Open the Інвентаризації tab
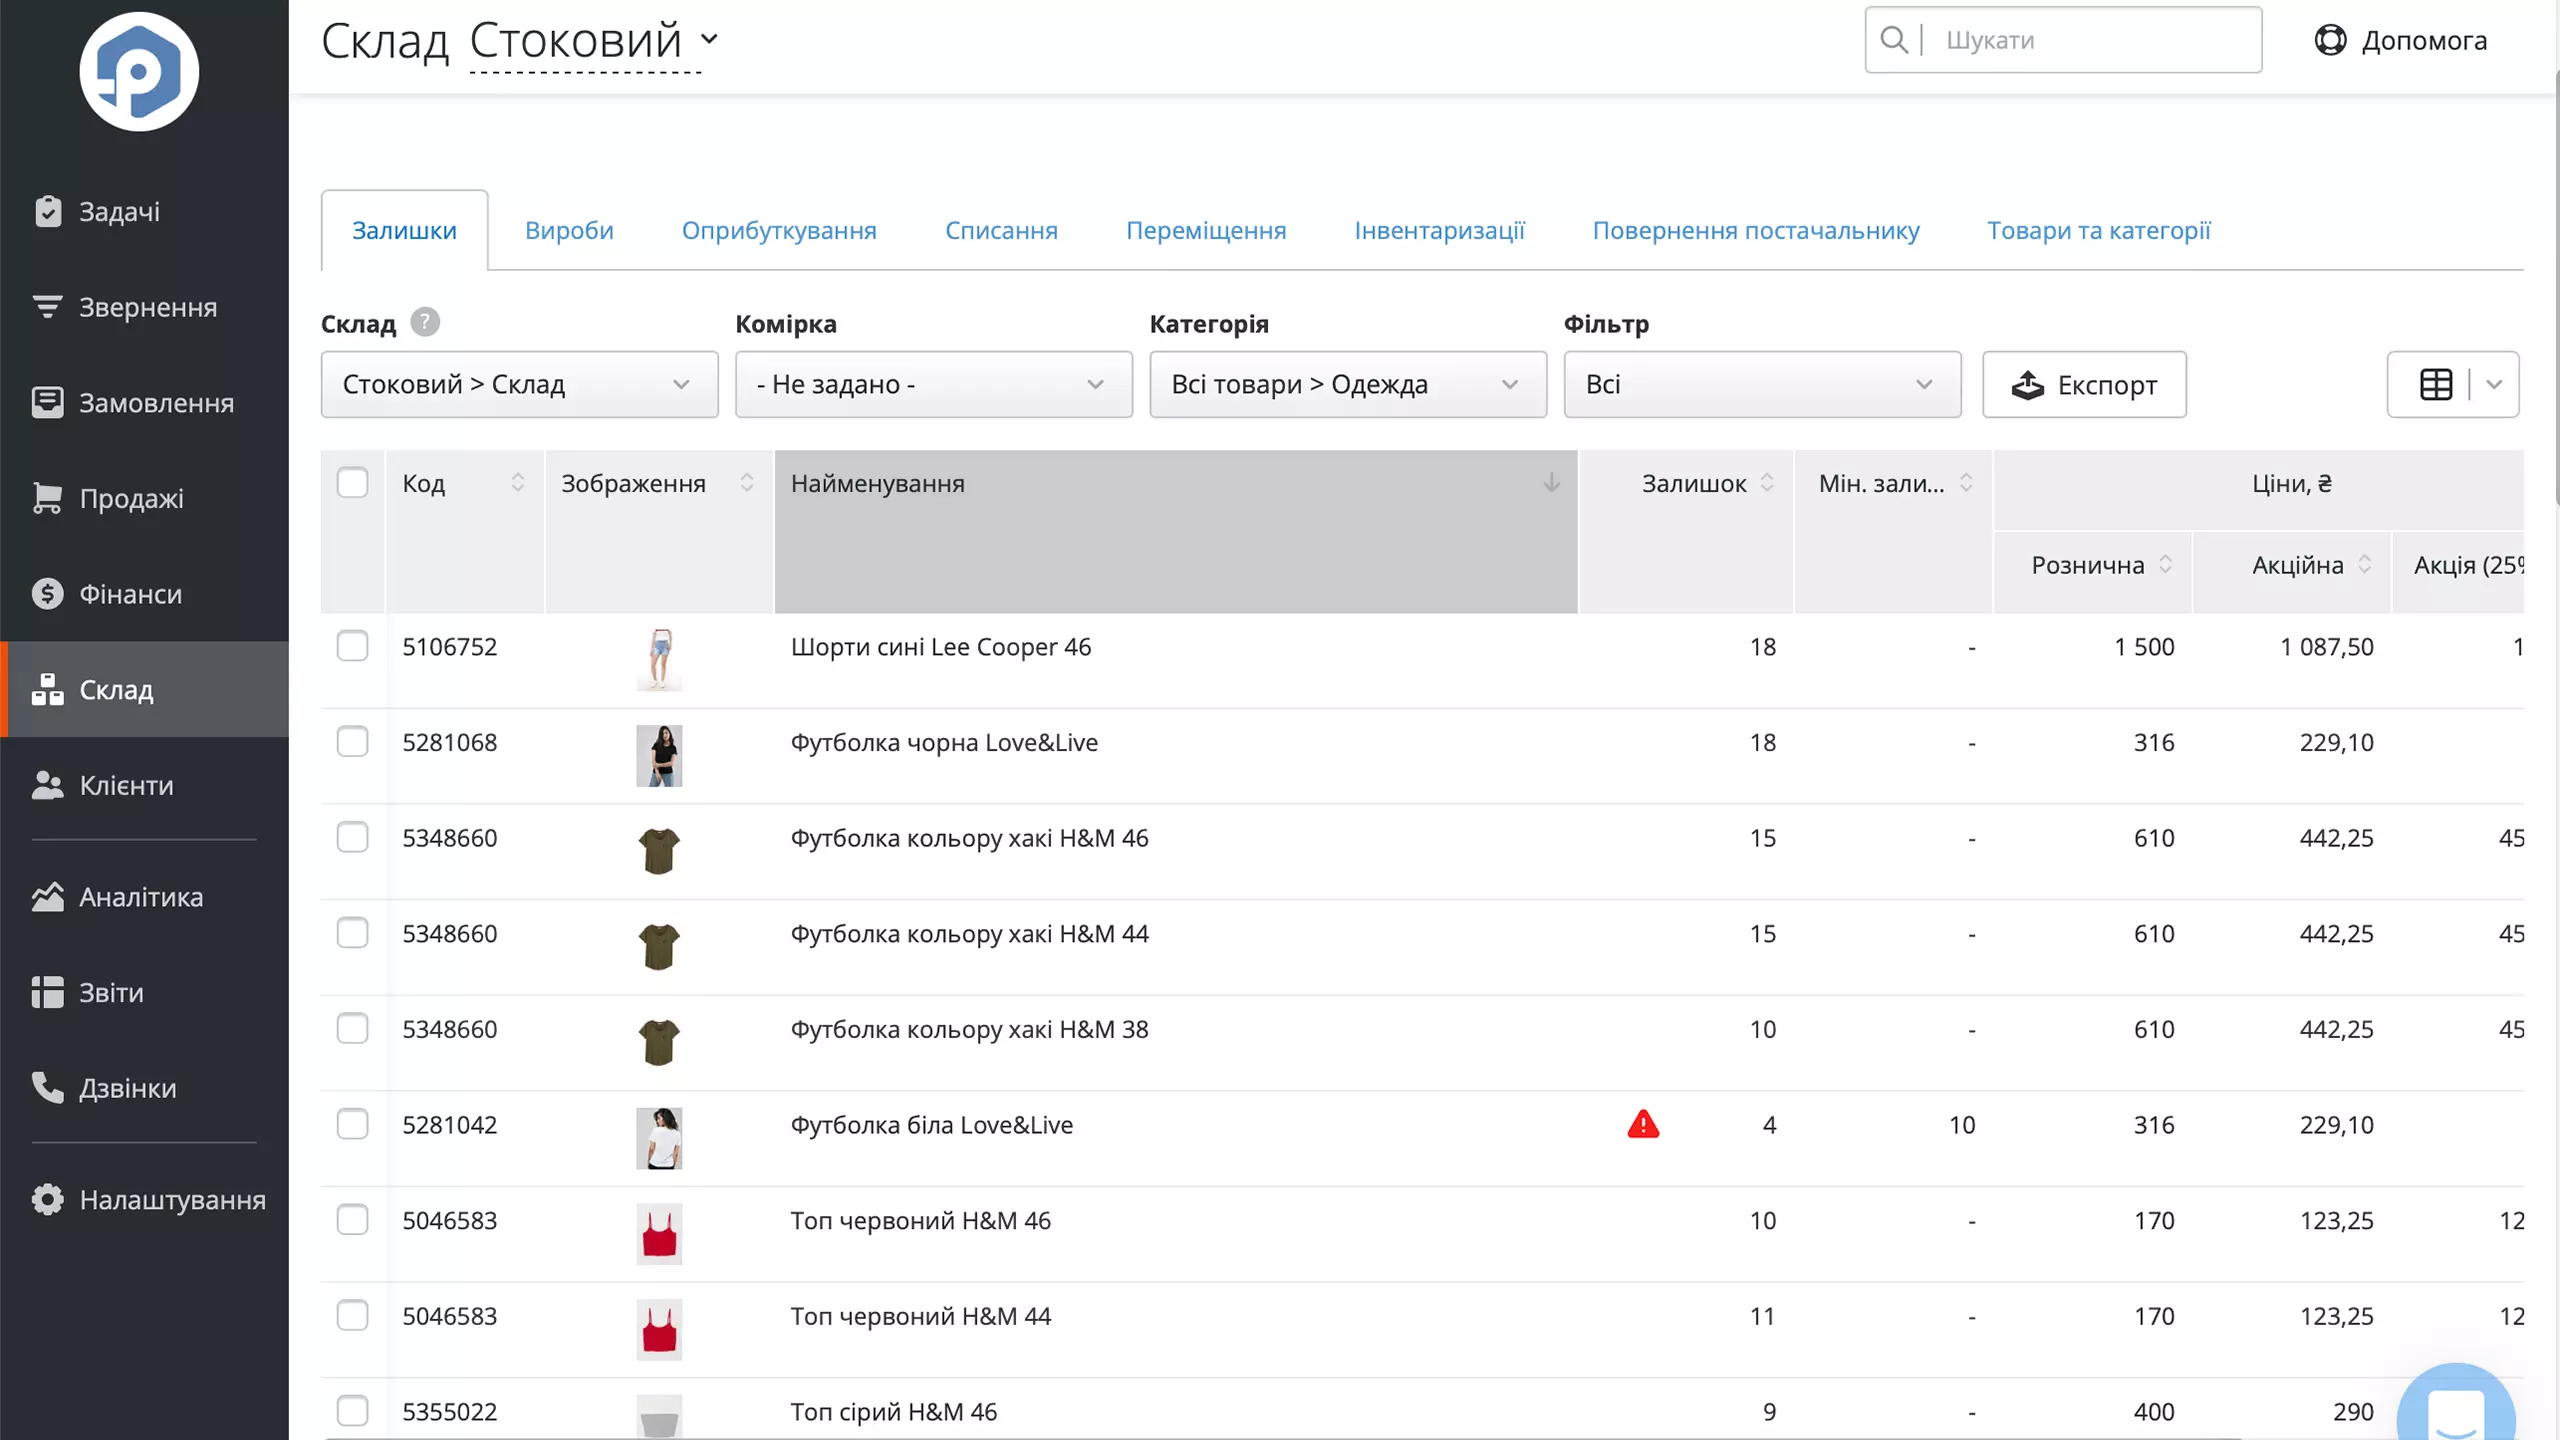Screen dimensions: 2560x1440 1439,230
